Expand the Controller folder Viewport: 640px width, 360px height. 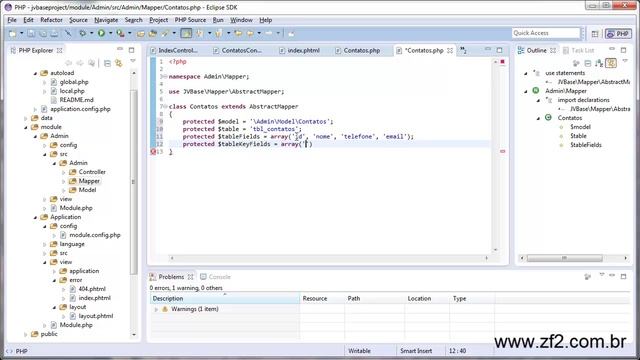click(64, 172)
